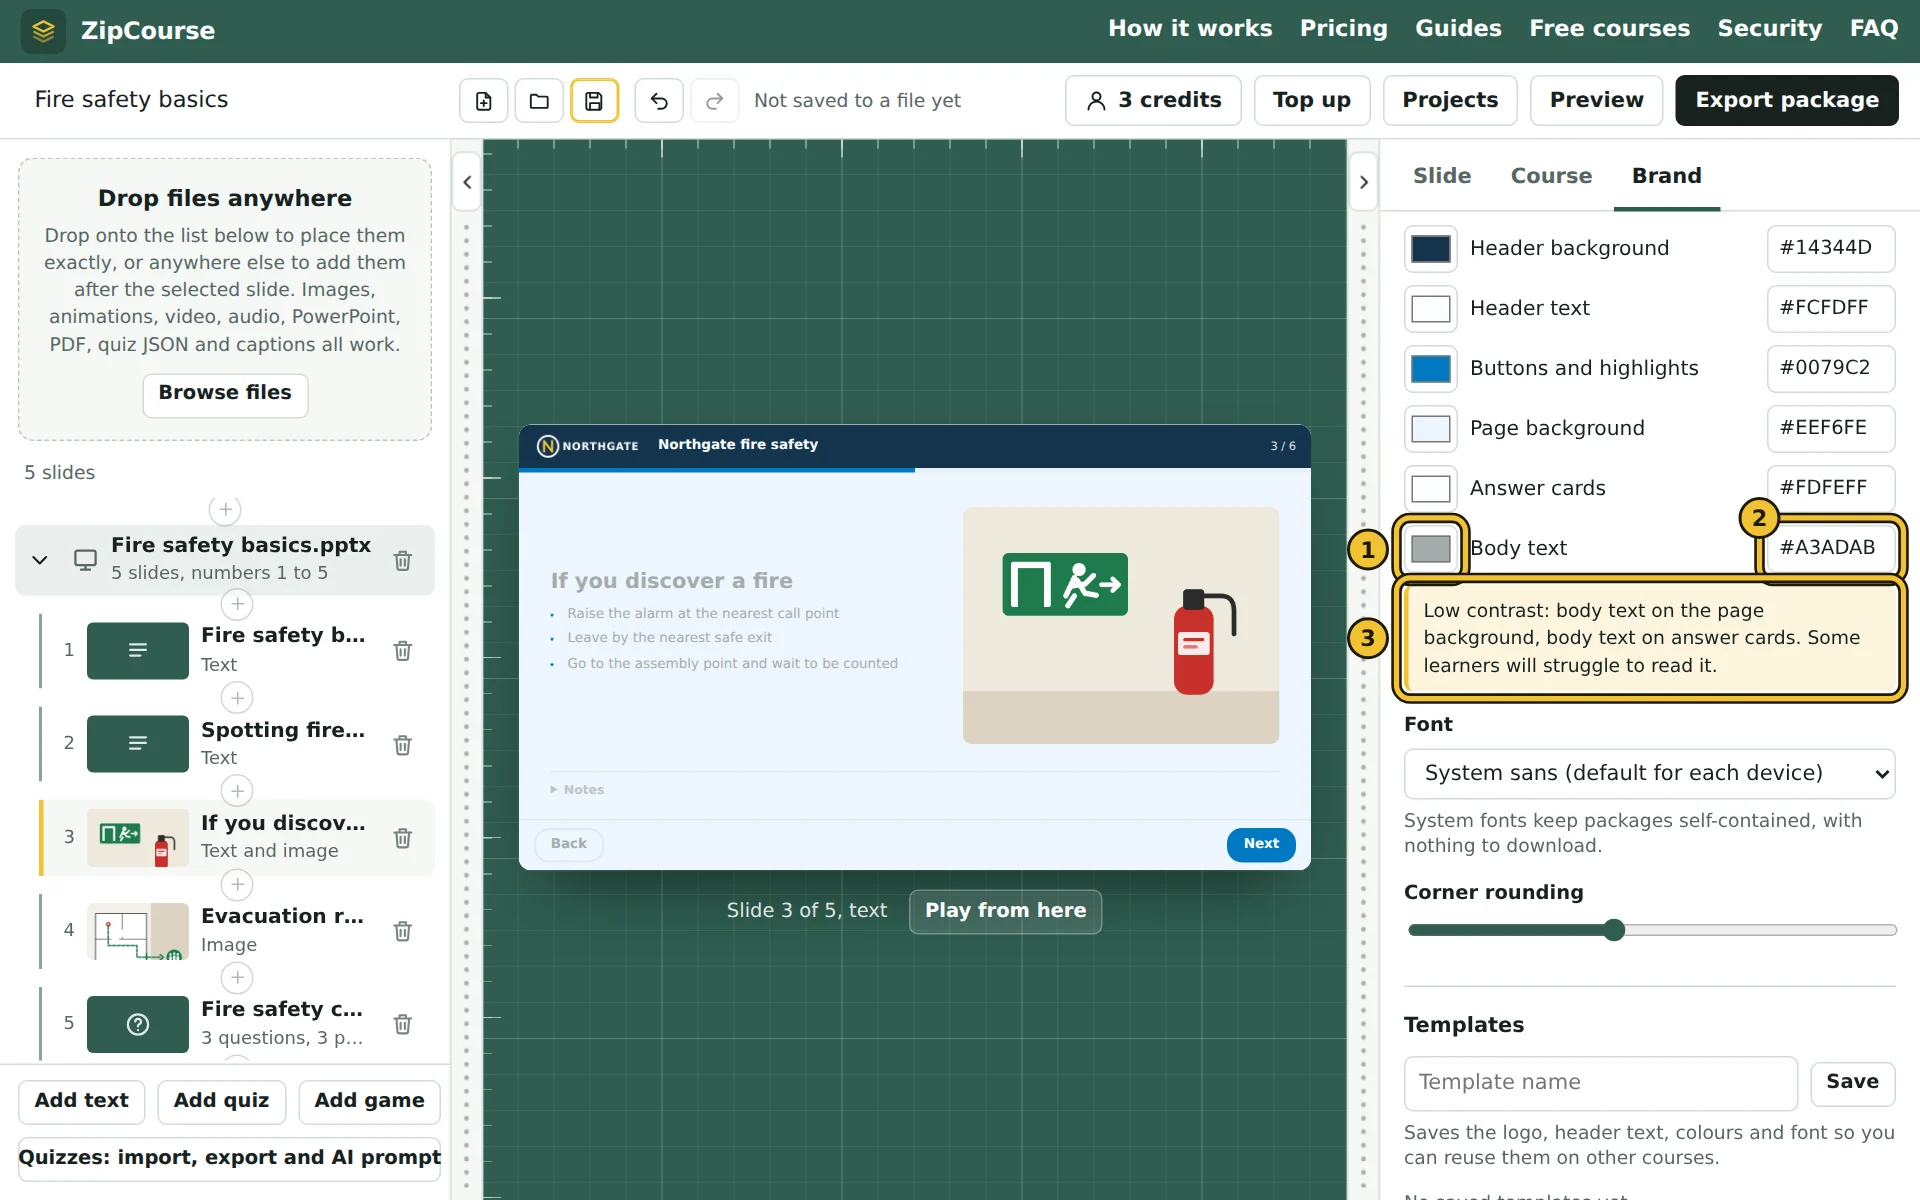
Task: Switch to the Slide tab
Action: [x=1442, y=176]
